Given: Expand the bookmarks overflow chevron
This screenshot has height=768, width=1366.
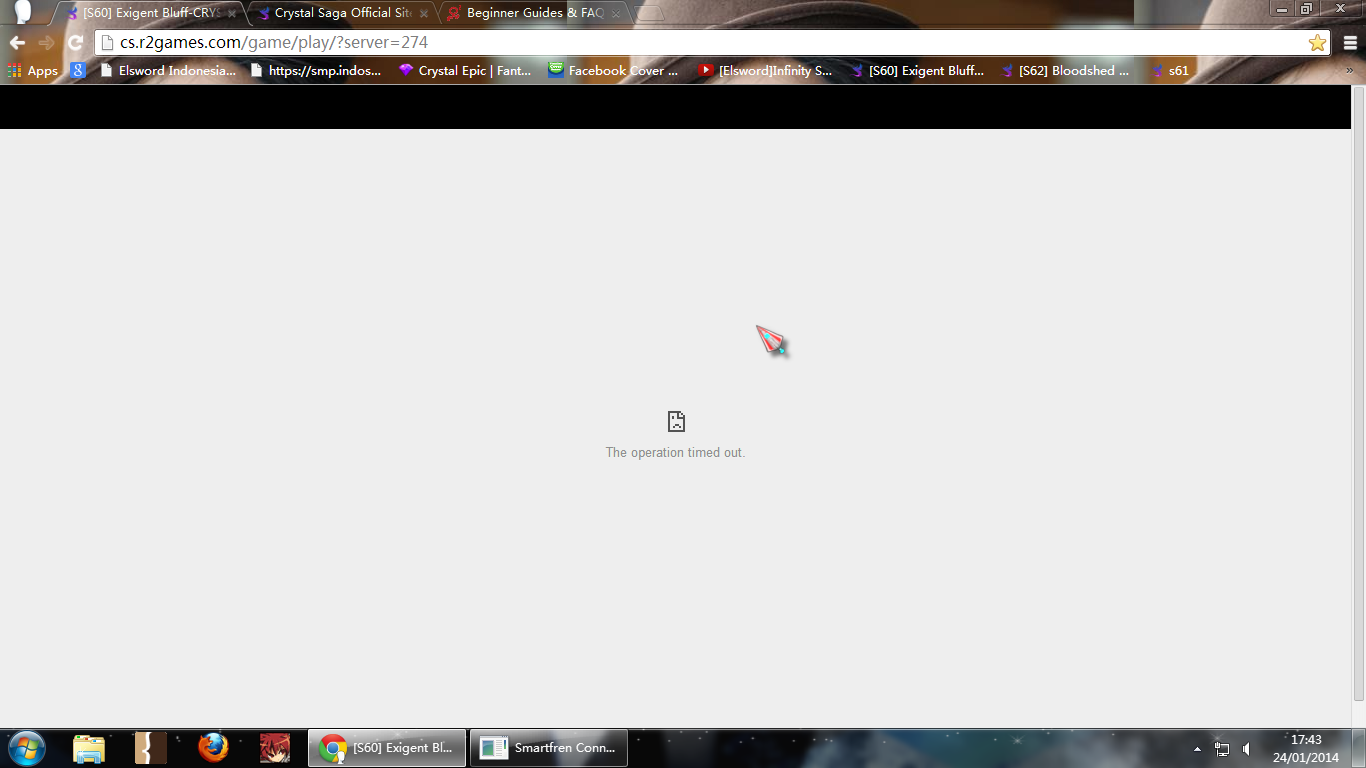Looking at the screenshot, I should [1349, 71].
